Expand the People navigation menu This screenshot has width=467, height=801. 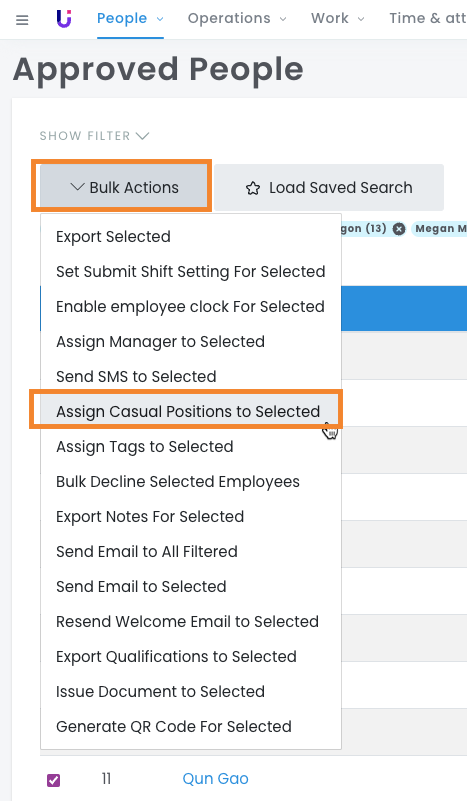[x=130, y=18]
